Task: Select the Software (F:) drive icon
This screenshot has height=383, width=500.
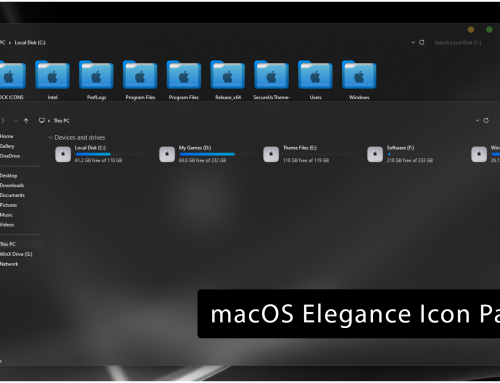Action: pos(375,154)
